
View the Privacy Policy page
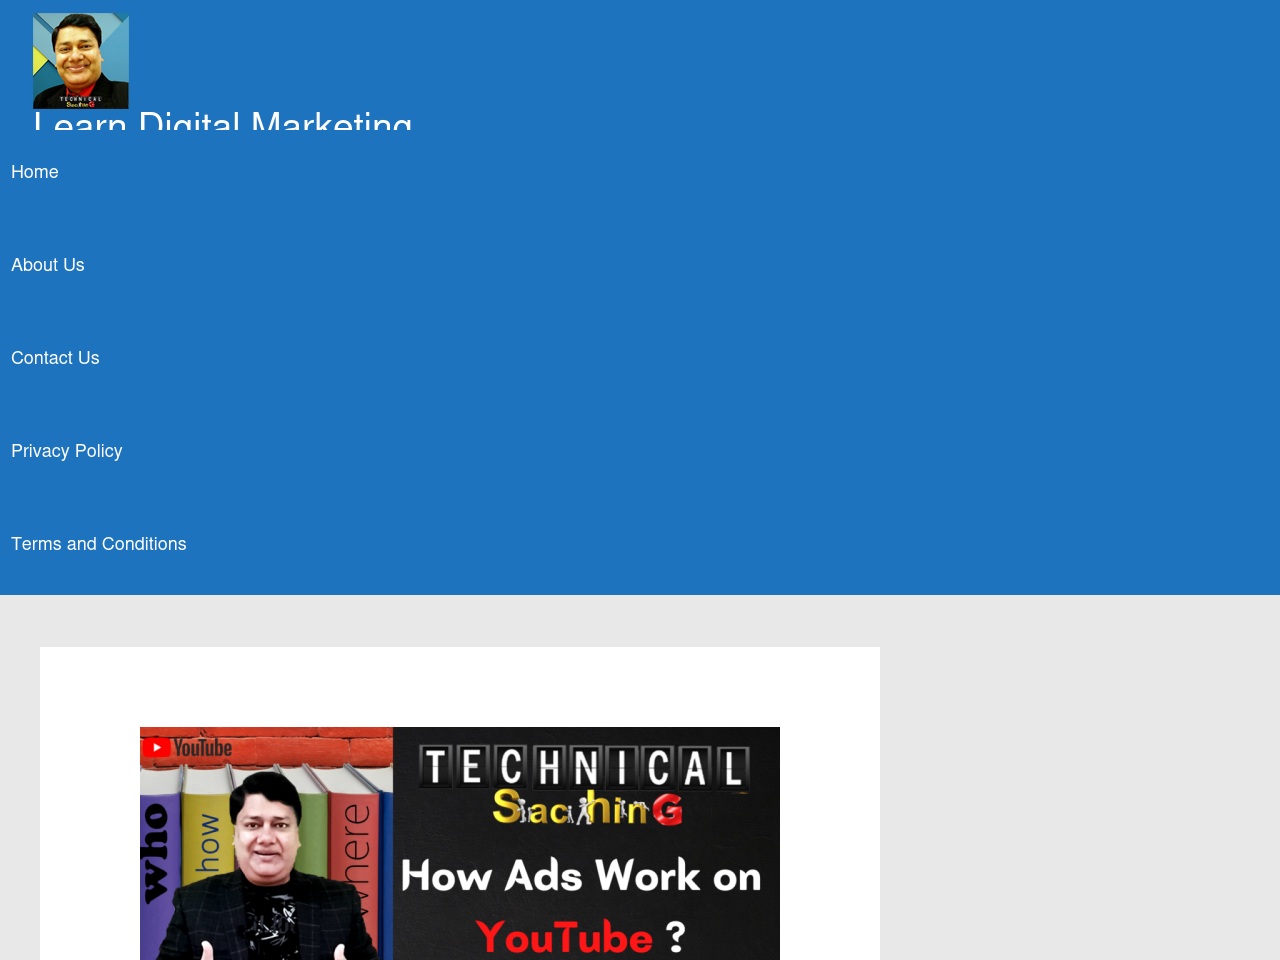click(67, 451)
